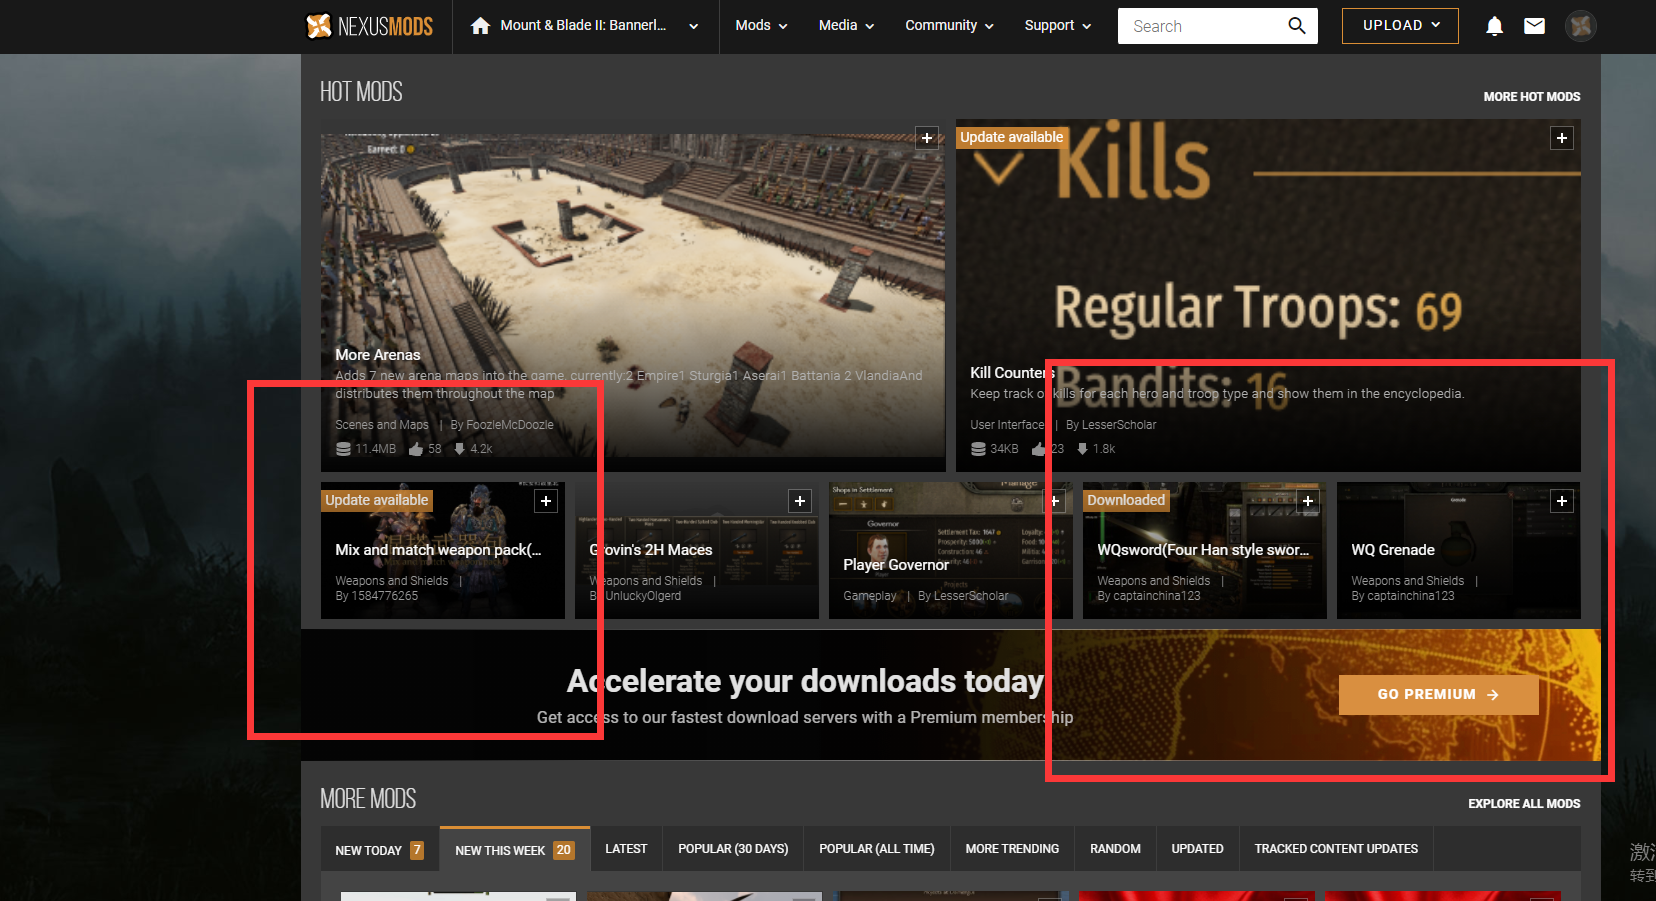The height and width of the screenshot is (901, 1656).
Task: Open the EXPLORE ALL MODS link
Action: (x=1524, y=804)
